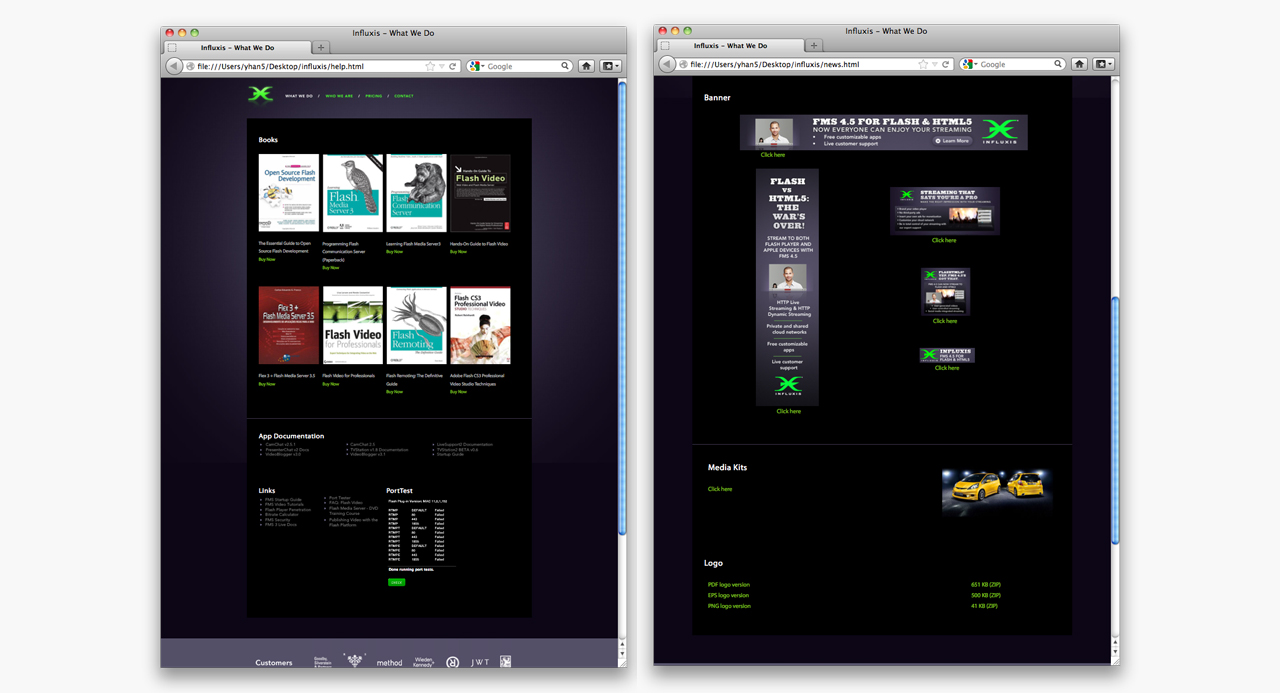Click the home button in help.html window
Screen dimensions: 1280x693
click(x=587, y=66)
